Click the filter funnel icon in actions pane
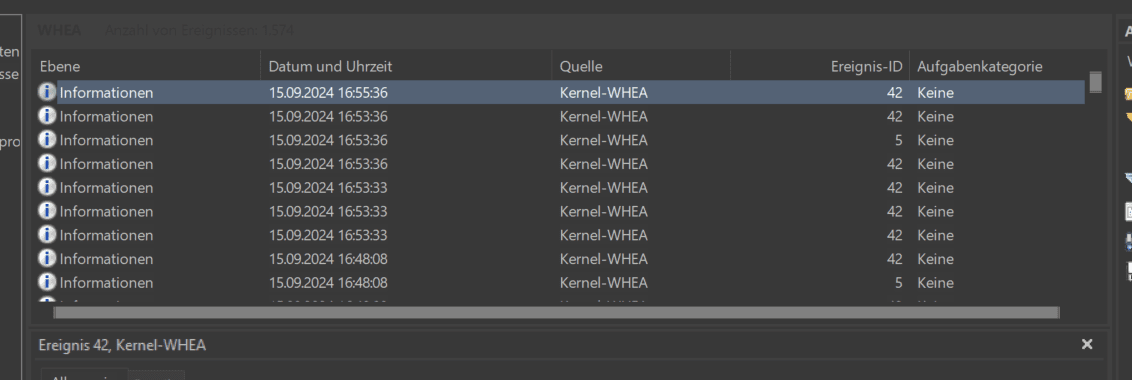Image resolution: width=1132 pixels, height=380 pixels. [1128, 178]
